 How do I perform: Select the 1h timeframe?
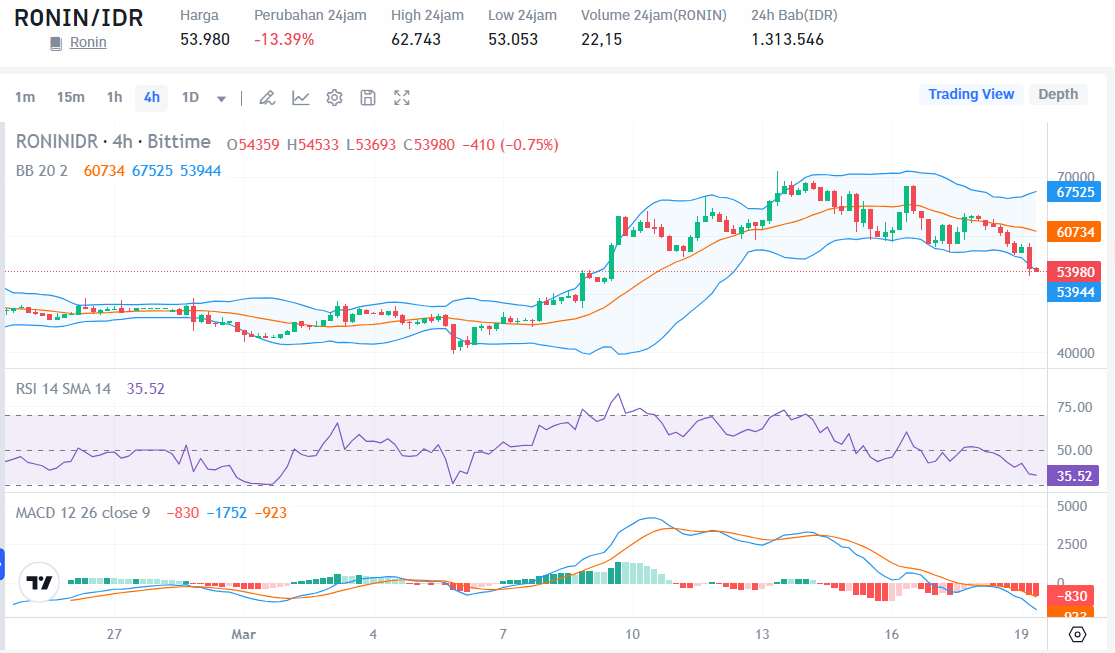click(114, 97)
